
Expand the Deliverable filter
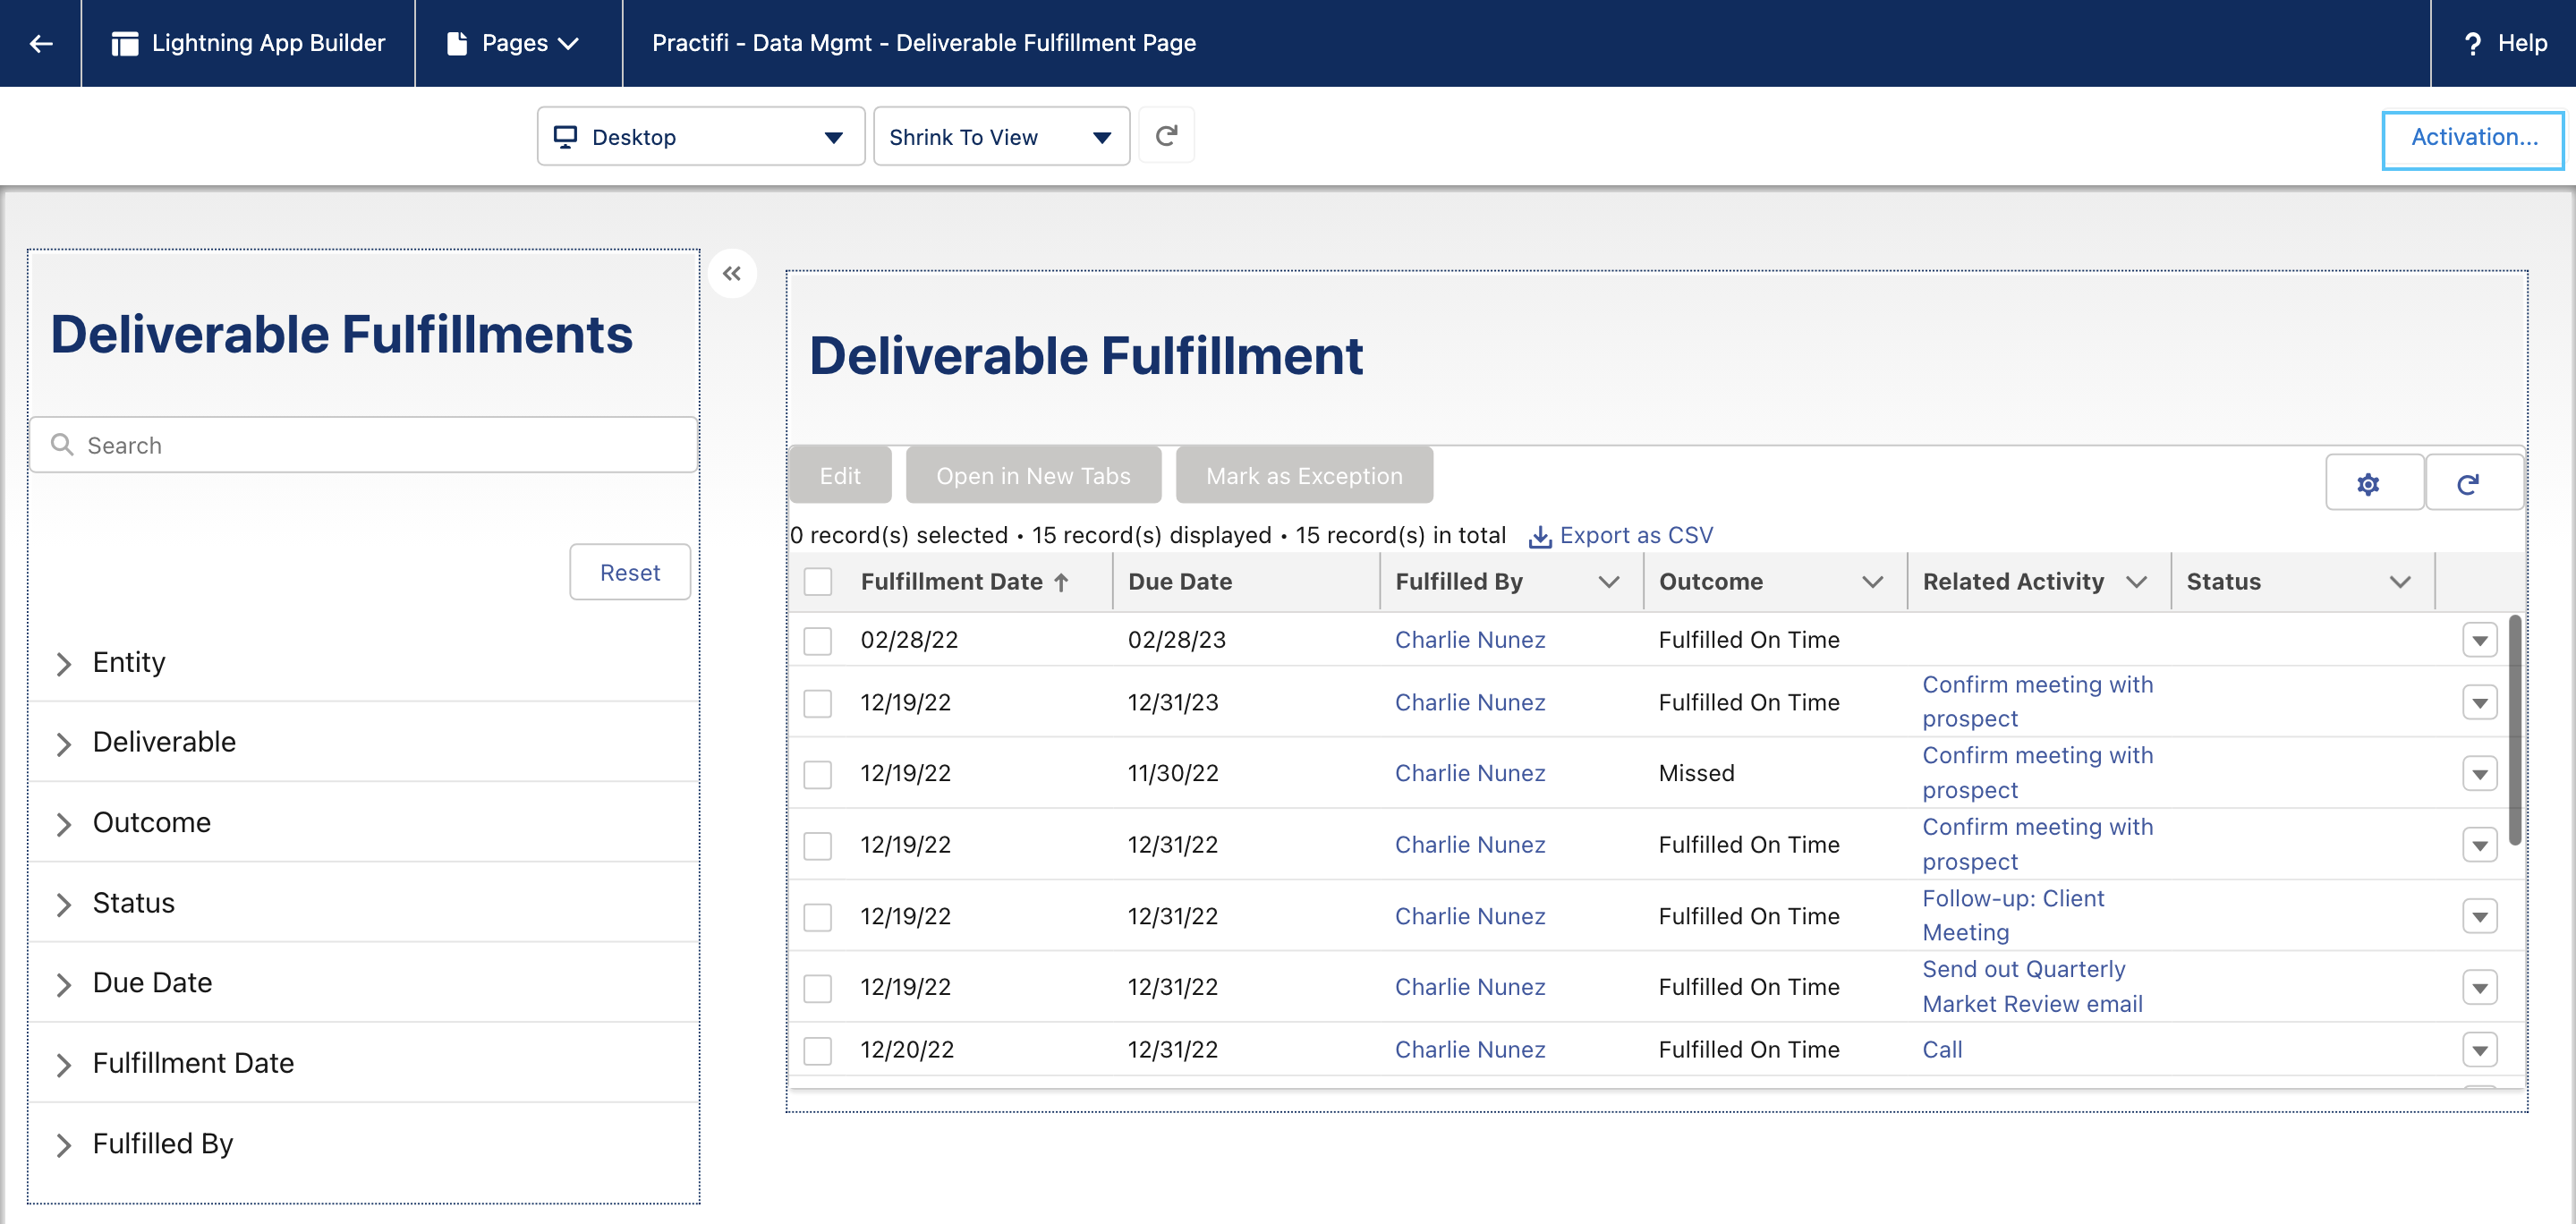[x=63, y=743]
